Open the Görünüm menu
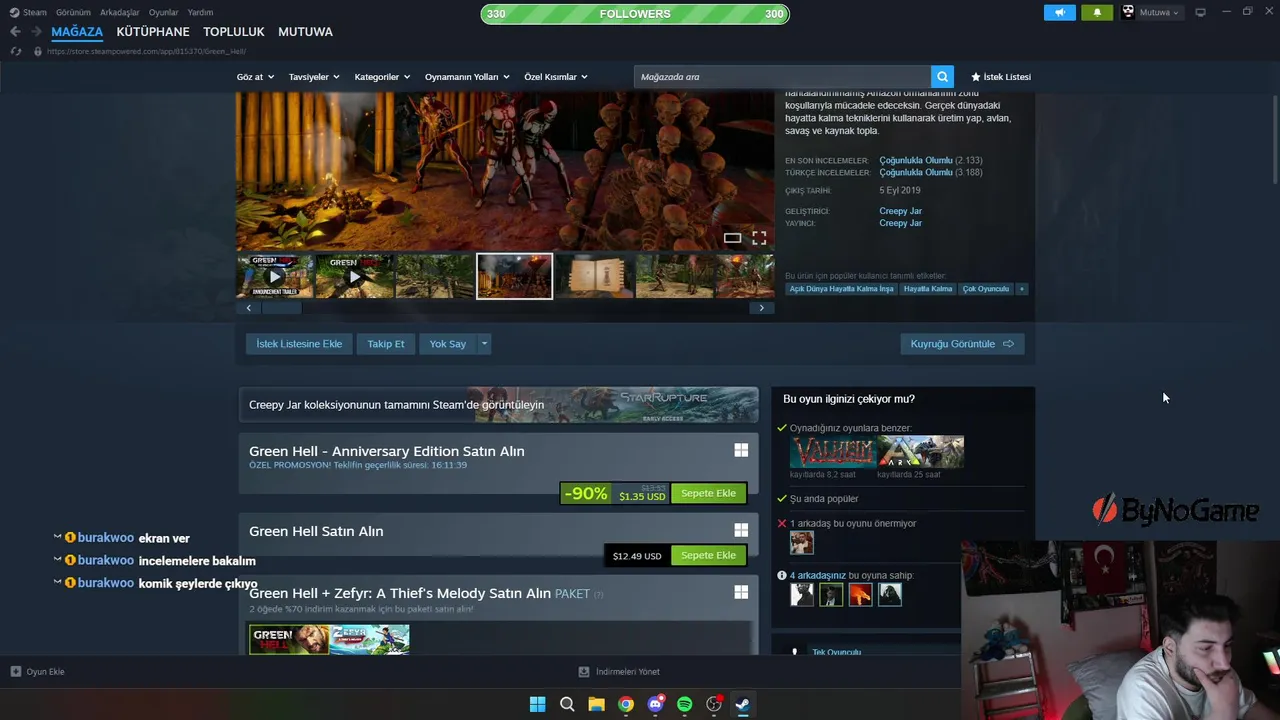The width and height of the screenshot is (1280, 720). coord(73,12)
